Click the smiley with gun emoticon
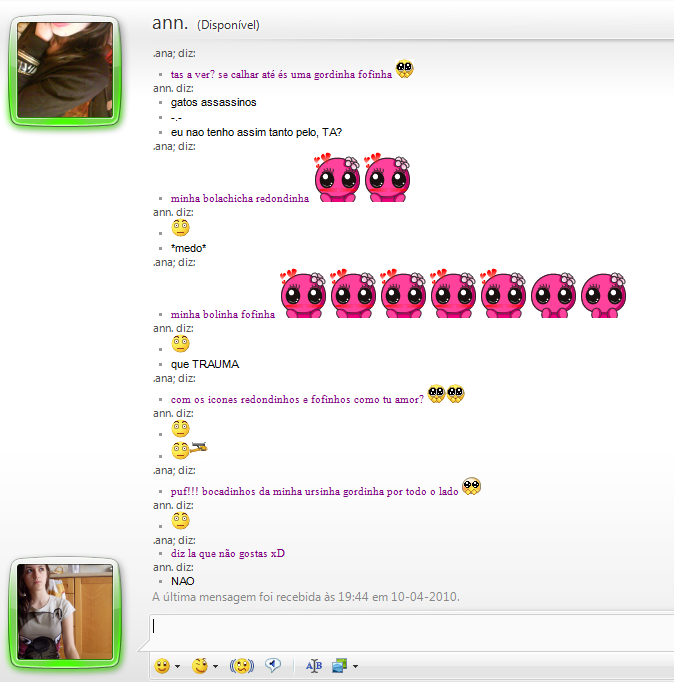The height and width of the screenshot is (682, 674). coord(188,450)
